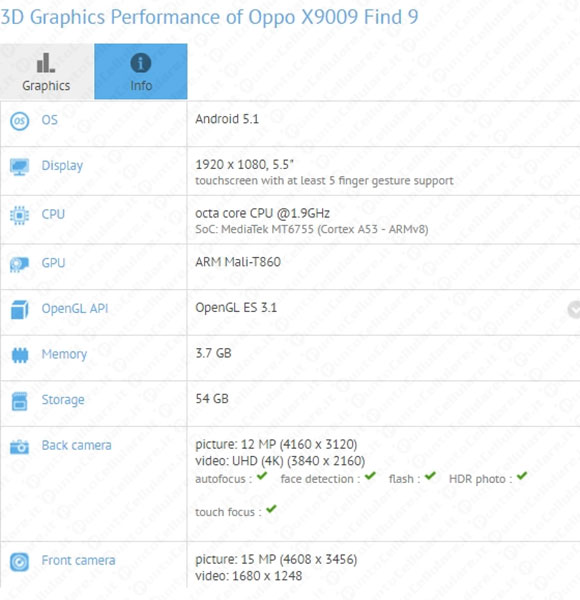Click the Front camera lens icon
Image resolution: width=580 pixels, height=600 pixels.
pyautogui.click(x=20, y=562)
